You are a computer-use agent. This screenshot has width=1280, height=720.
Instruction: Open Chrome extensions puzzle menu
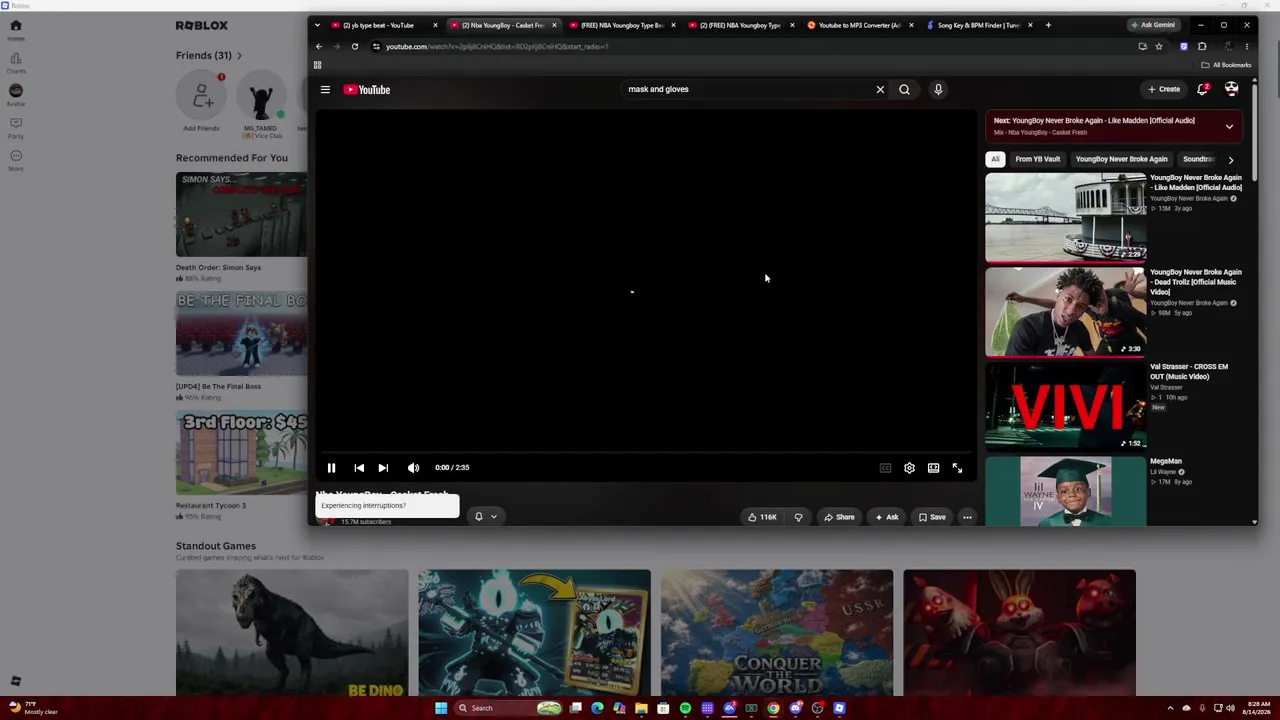(x=1202, y=46)
